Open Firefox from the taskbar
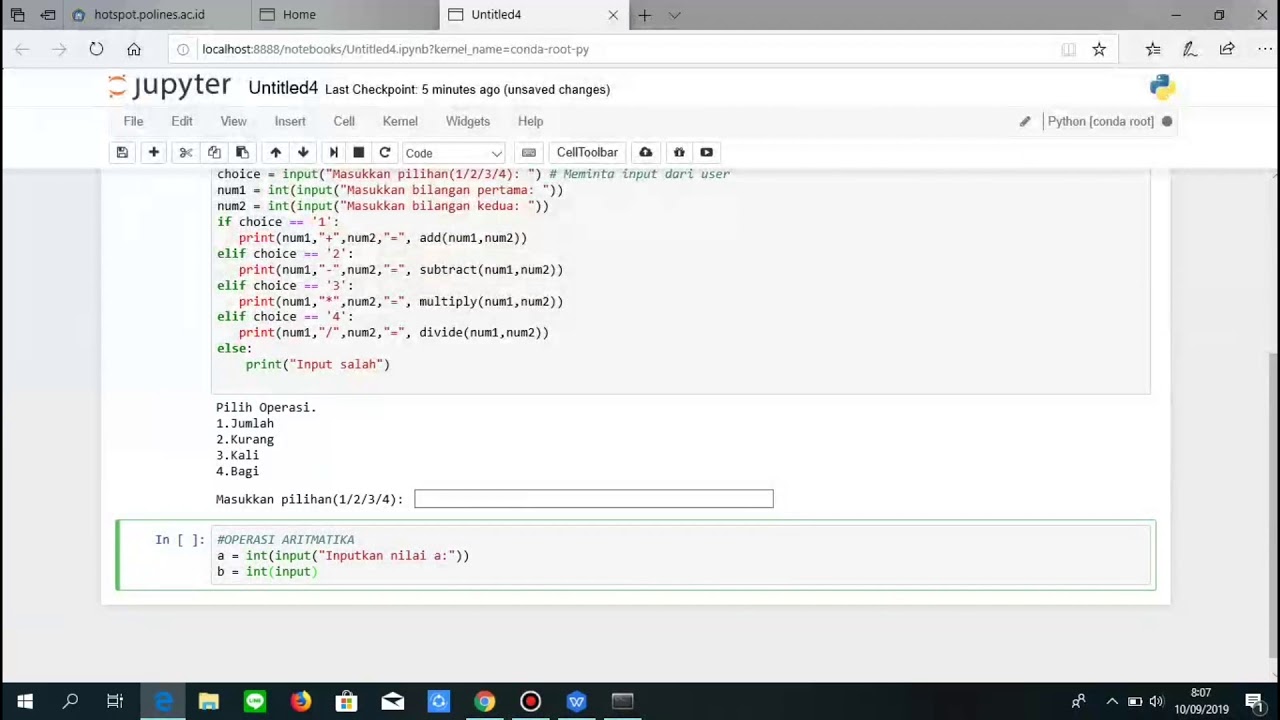 click(x=300, y=701)
